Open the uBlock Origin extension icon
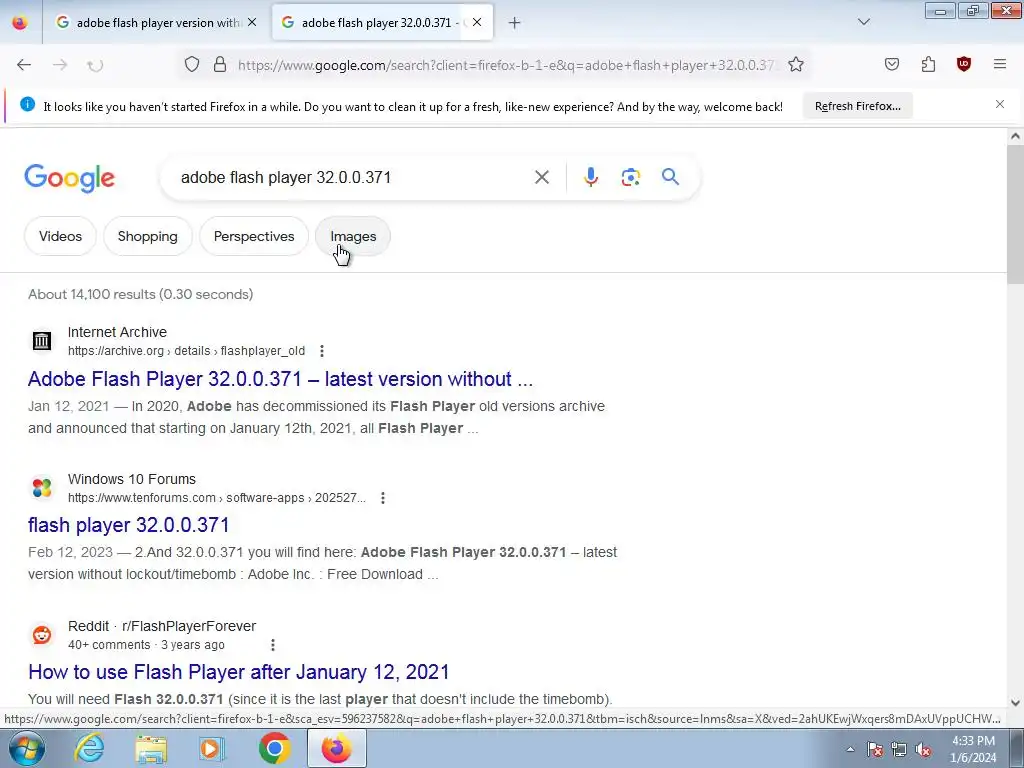Viewport: 1024px width, 768px height. point(964,64)
